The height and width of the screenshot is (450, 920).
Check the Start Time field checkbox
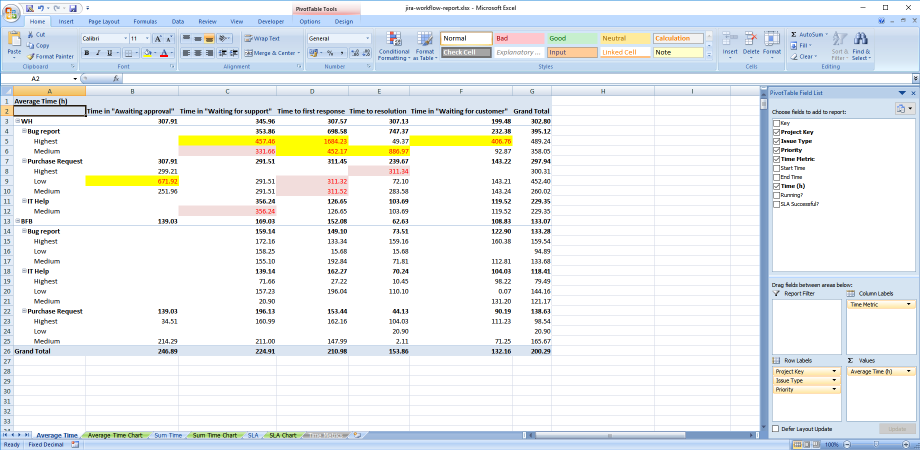point(777,168)
